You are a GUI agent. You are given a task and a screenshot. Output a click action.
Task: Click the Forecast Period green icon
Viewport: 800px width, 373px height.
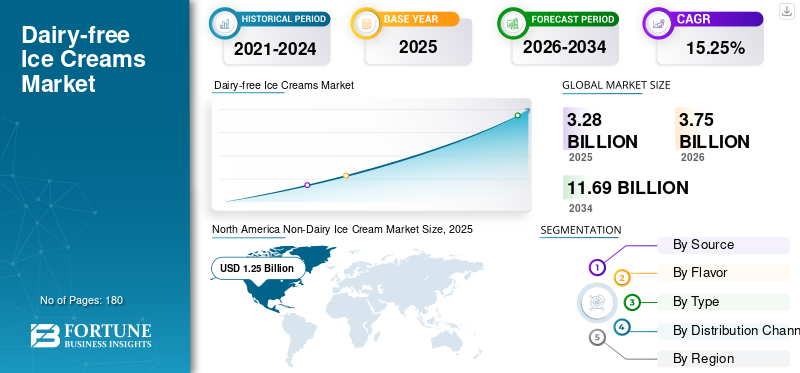point(513,23)
